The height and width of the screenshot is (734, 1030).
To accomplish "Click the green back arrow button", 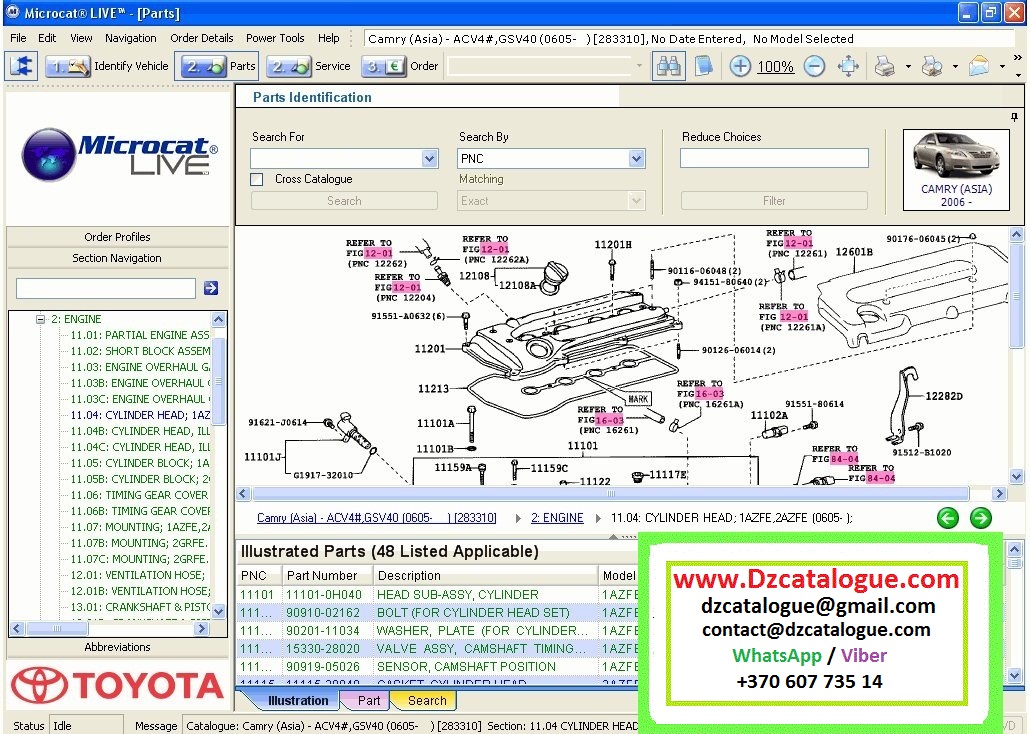I will [947, 518].
